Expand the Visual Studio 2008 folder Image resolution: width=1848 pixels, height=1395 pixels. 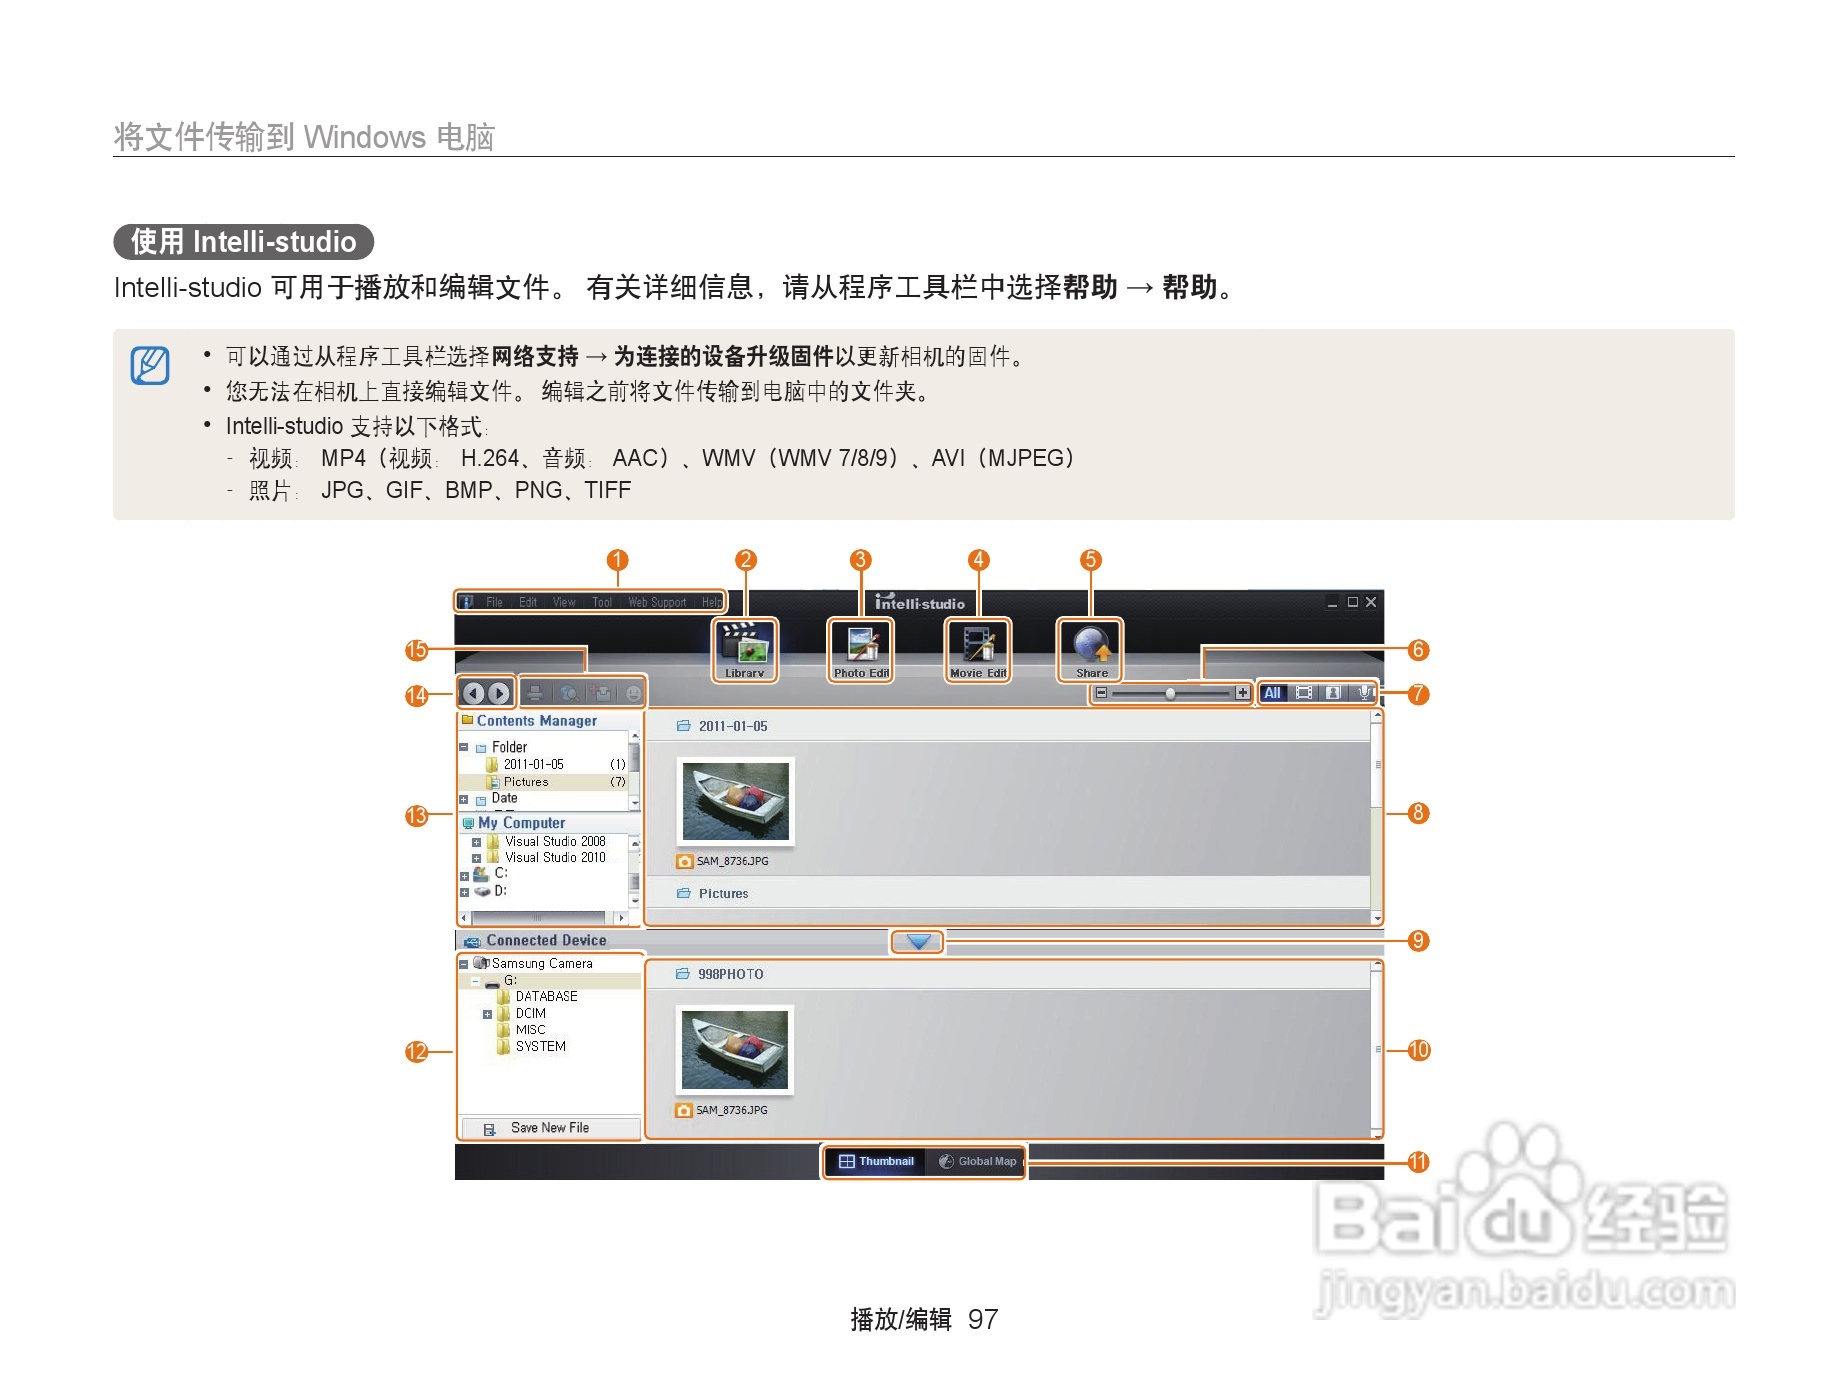click(x=476, y=842)
